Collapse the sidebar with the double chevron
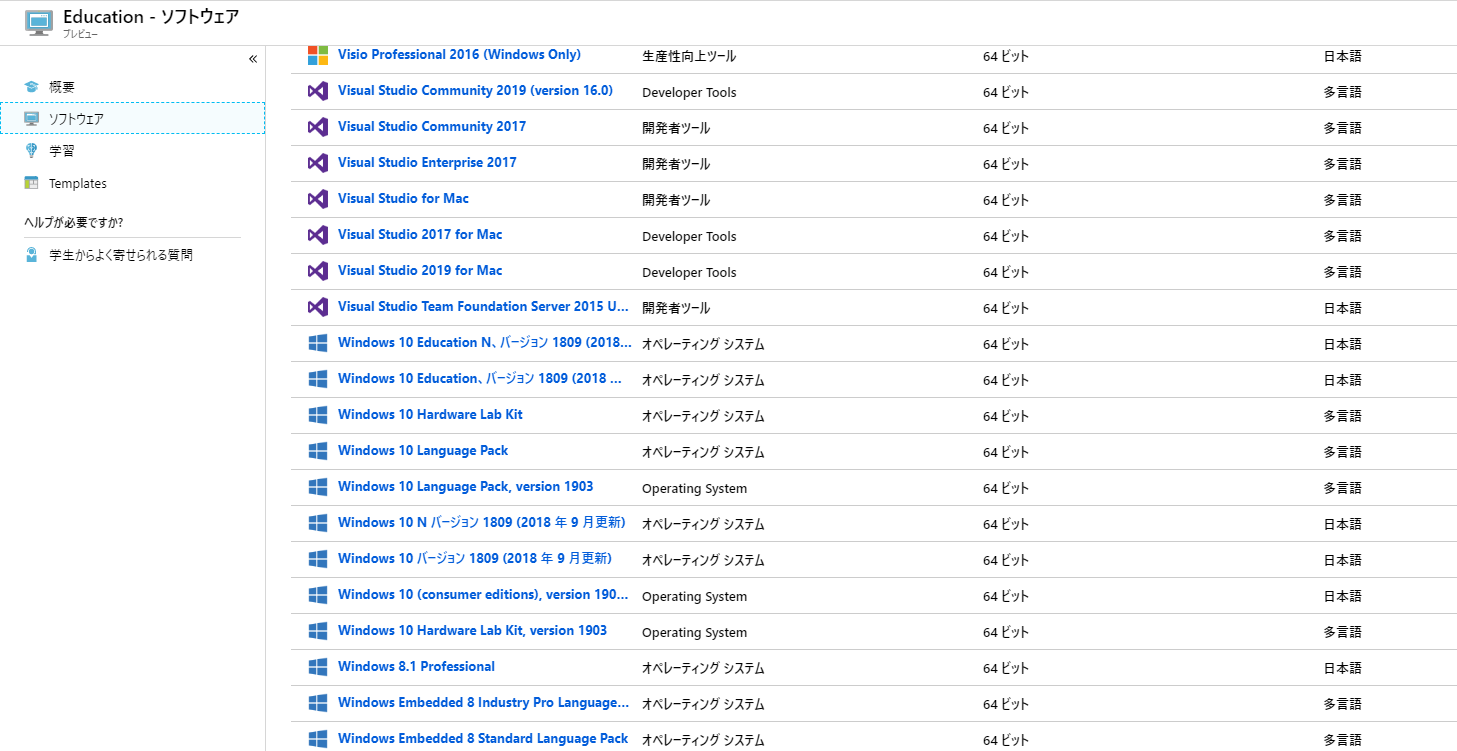Image resolution: width=1457 pixels, height=751 pixels. (x=253, y=59)
